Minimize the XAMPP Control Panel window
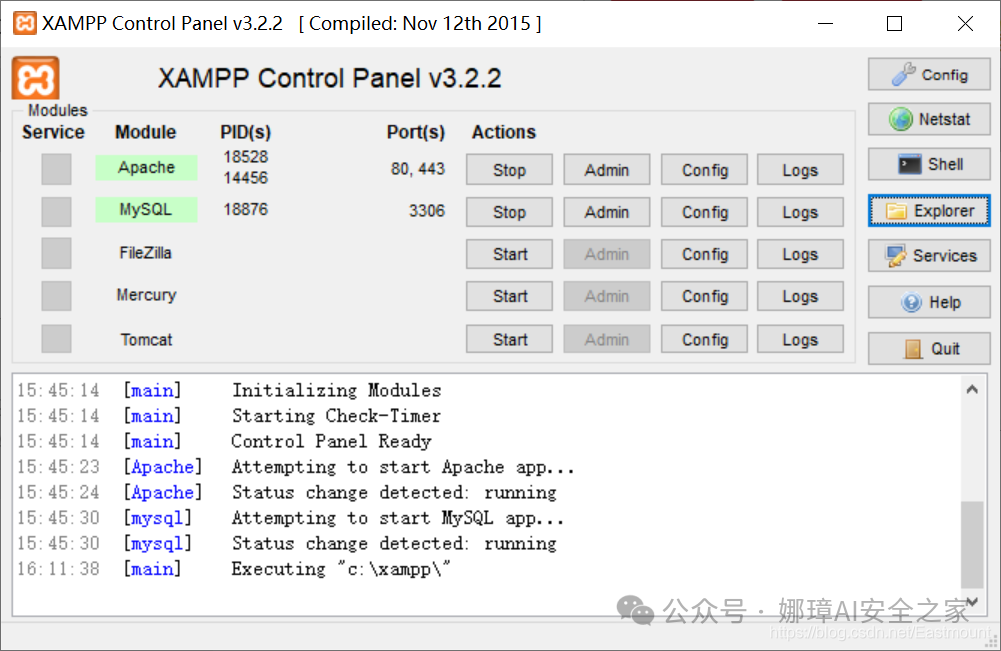This screenshot has width=1001, height=651. tap(825, 24)
